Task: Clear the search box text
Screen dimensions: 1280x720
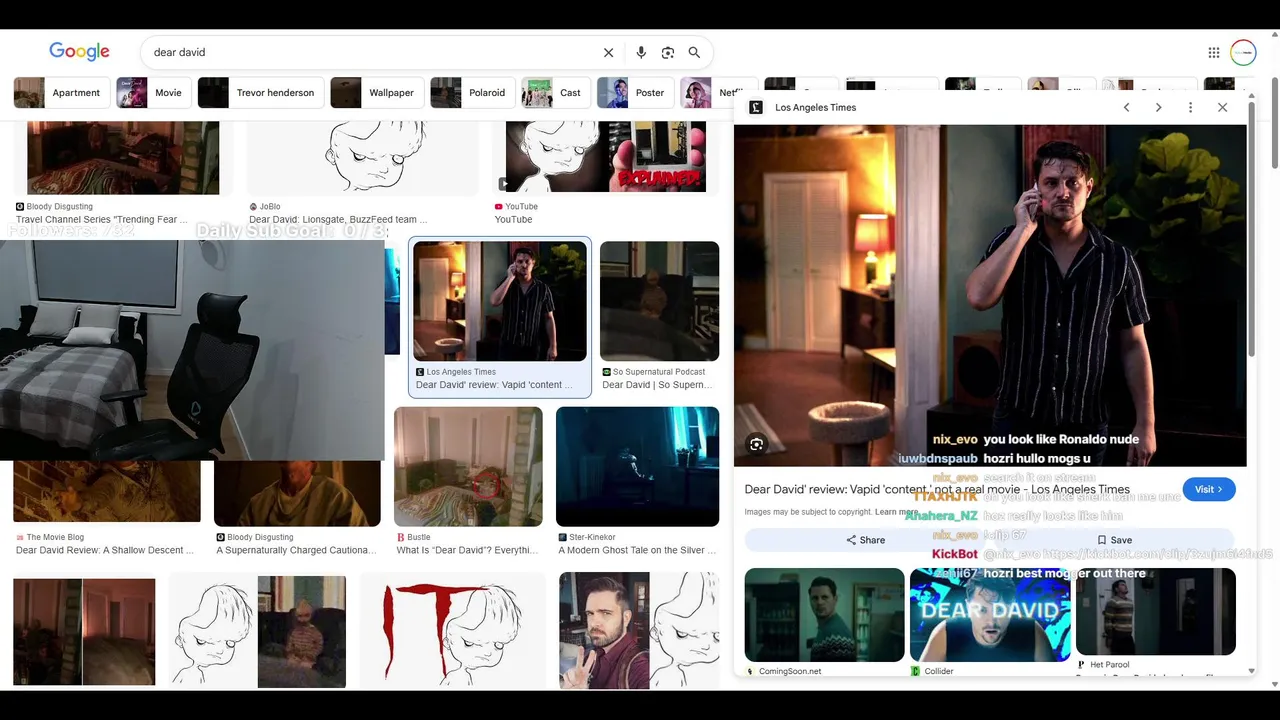Action: 608,53
